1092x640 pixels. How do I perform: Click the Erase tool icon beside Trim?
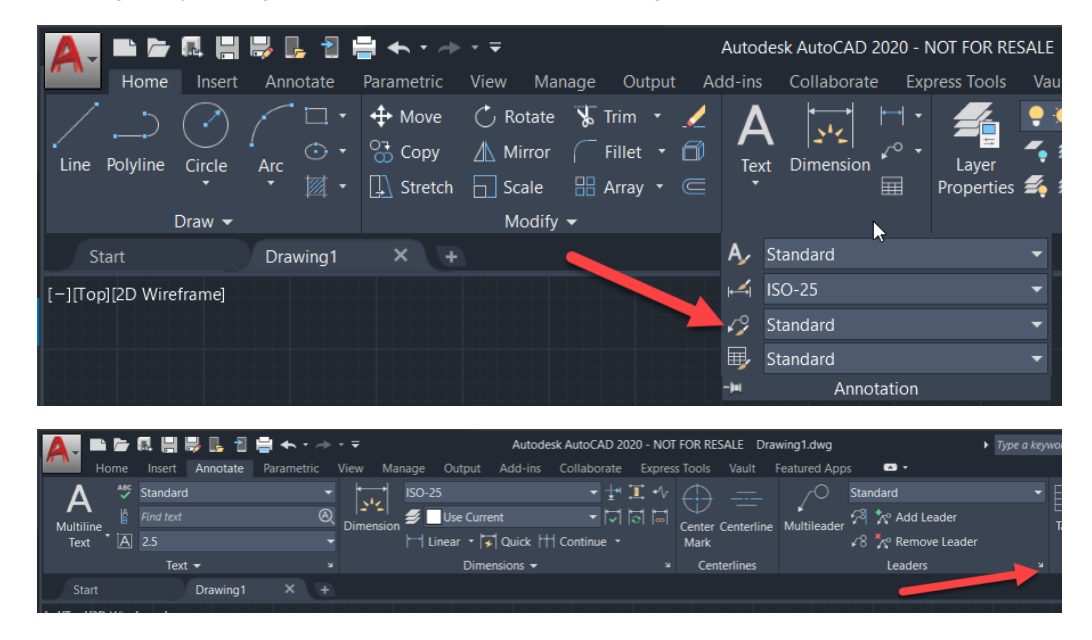pos(694,116)
